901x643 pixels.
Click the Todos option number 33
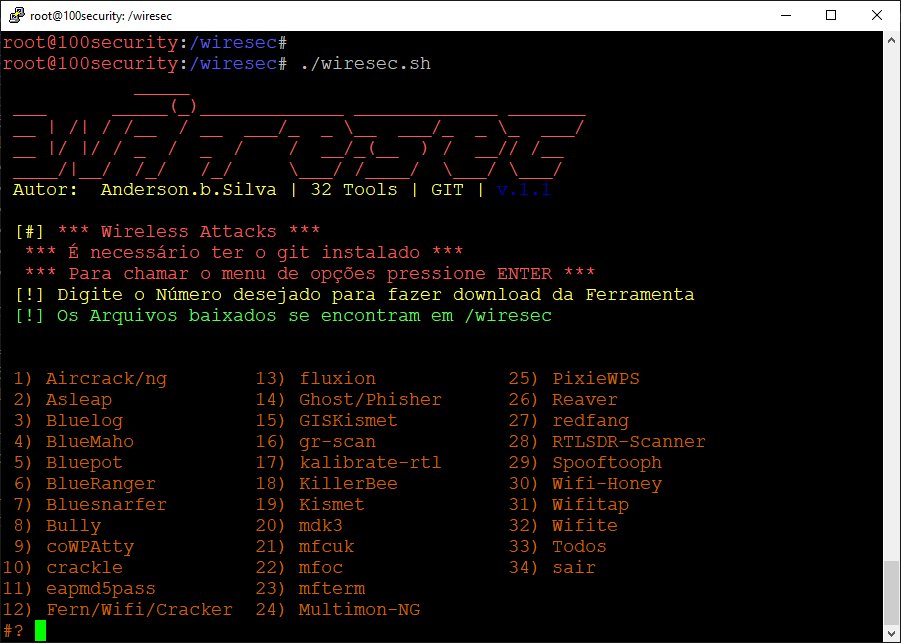point(557,546)
